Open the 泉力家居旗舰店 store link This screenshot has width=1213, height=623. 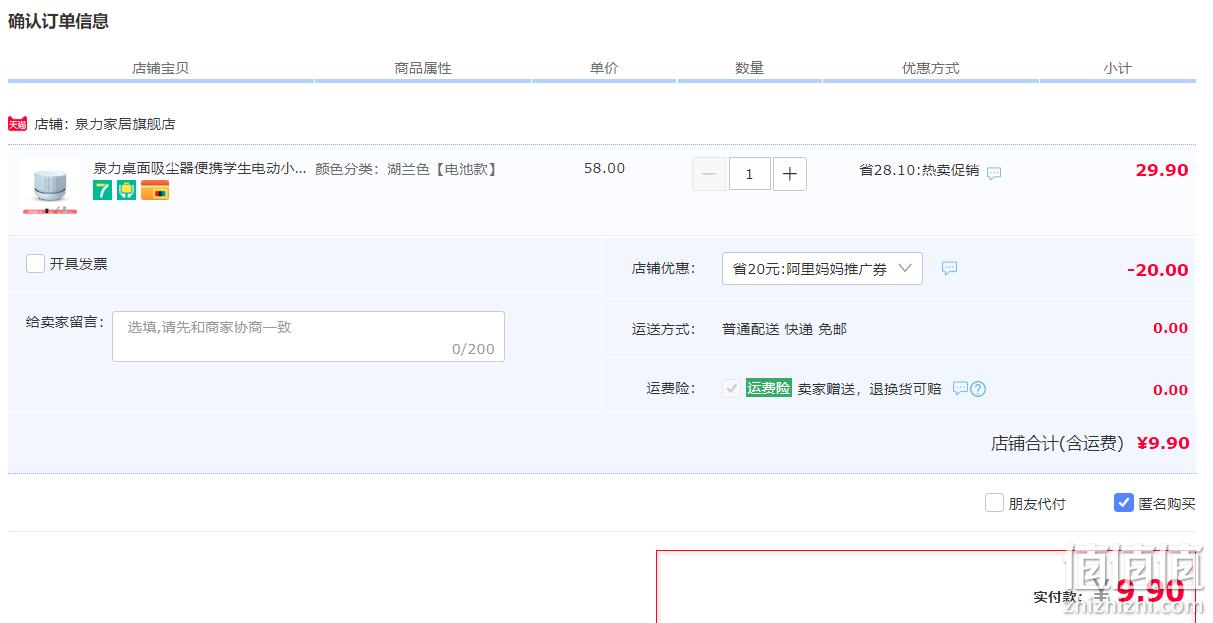coord(125,124)
